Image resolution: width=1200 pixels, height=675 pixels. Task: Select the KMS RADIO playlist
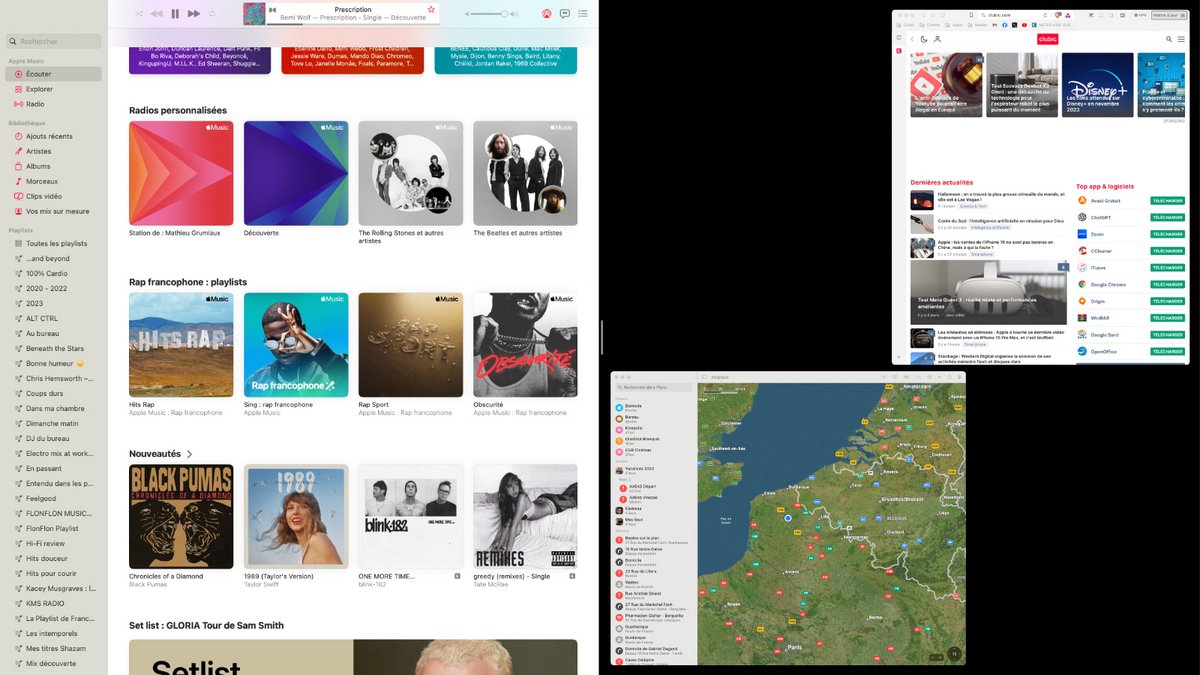(54, 603)
